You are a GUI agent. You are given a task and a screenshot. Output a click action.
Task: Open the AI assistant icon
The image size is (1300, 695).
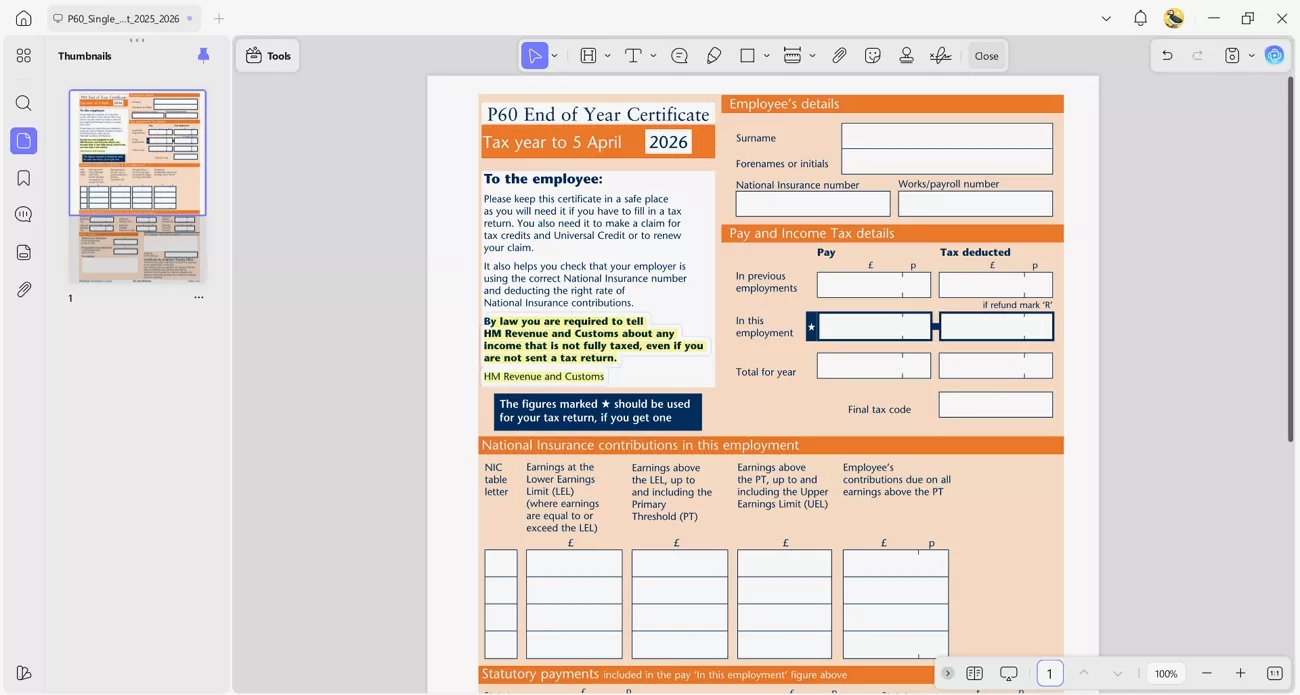click(x=1274, y=56)
